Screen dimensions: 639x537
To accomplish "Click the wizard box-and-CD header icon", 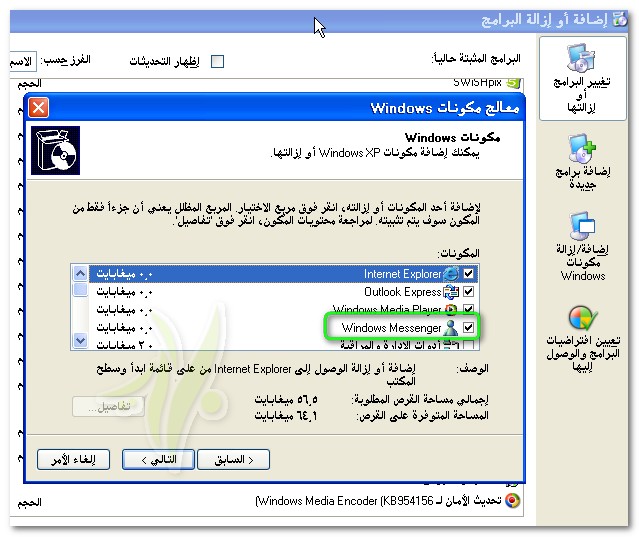I will (55, 150).
